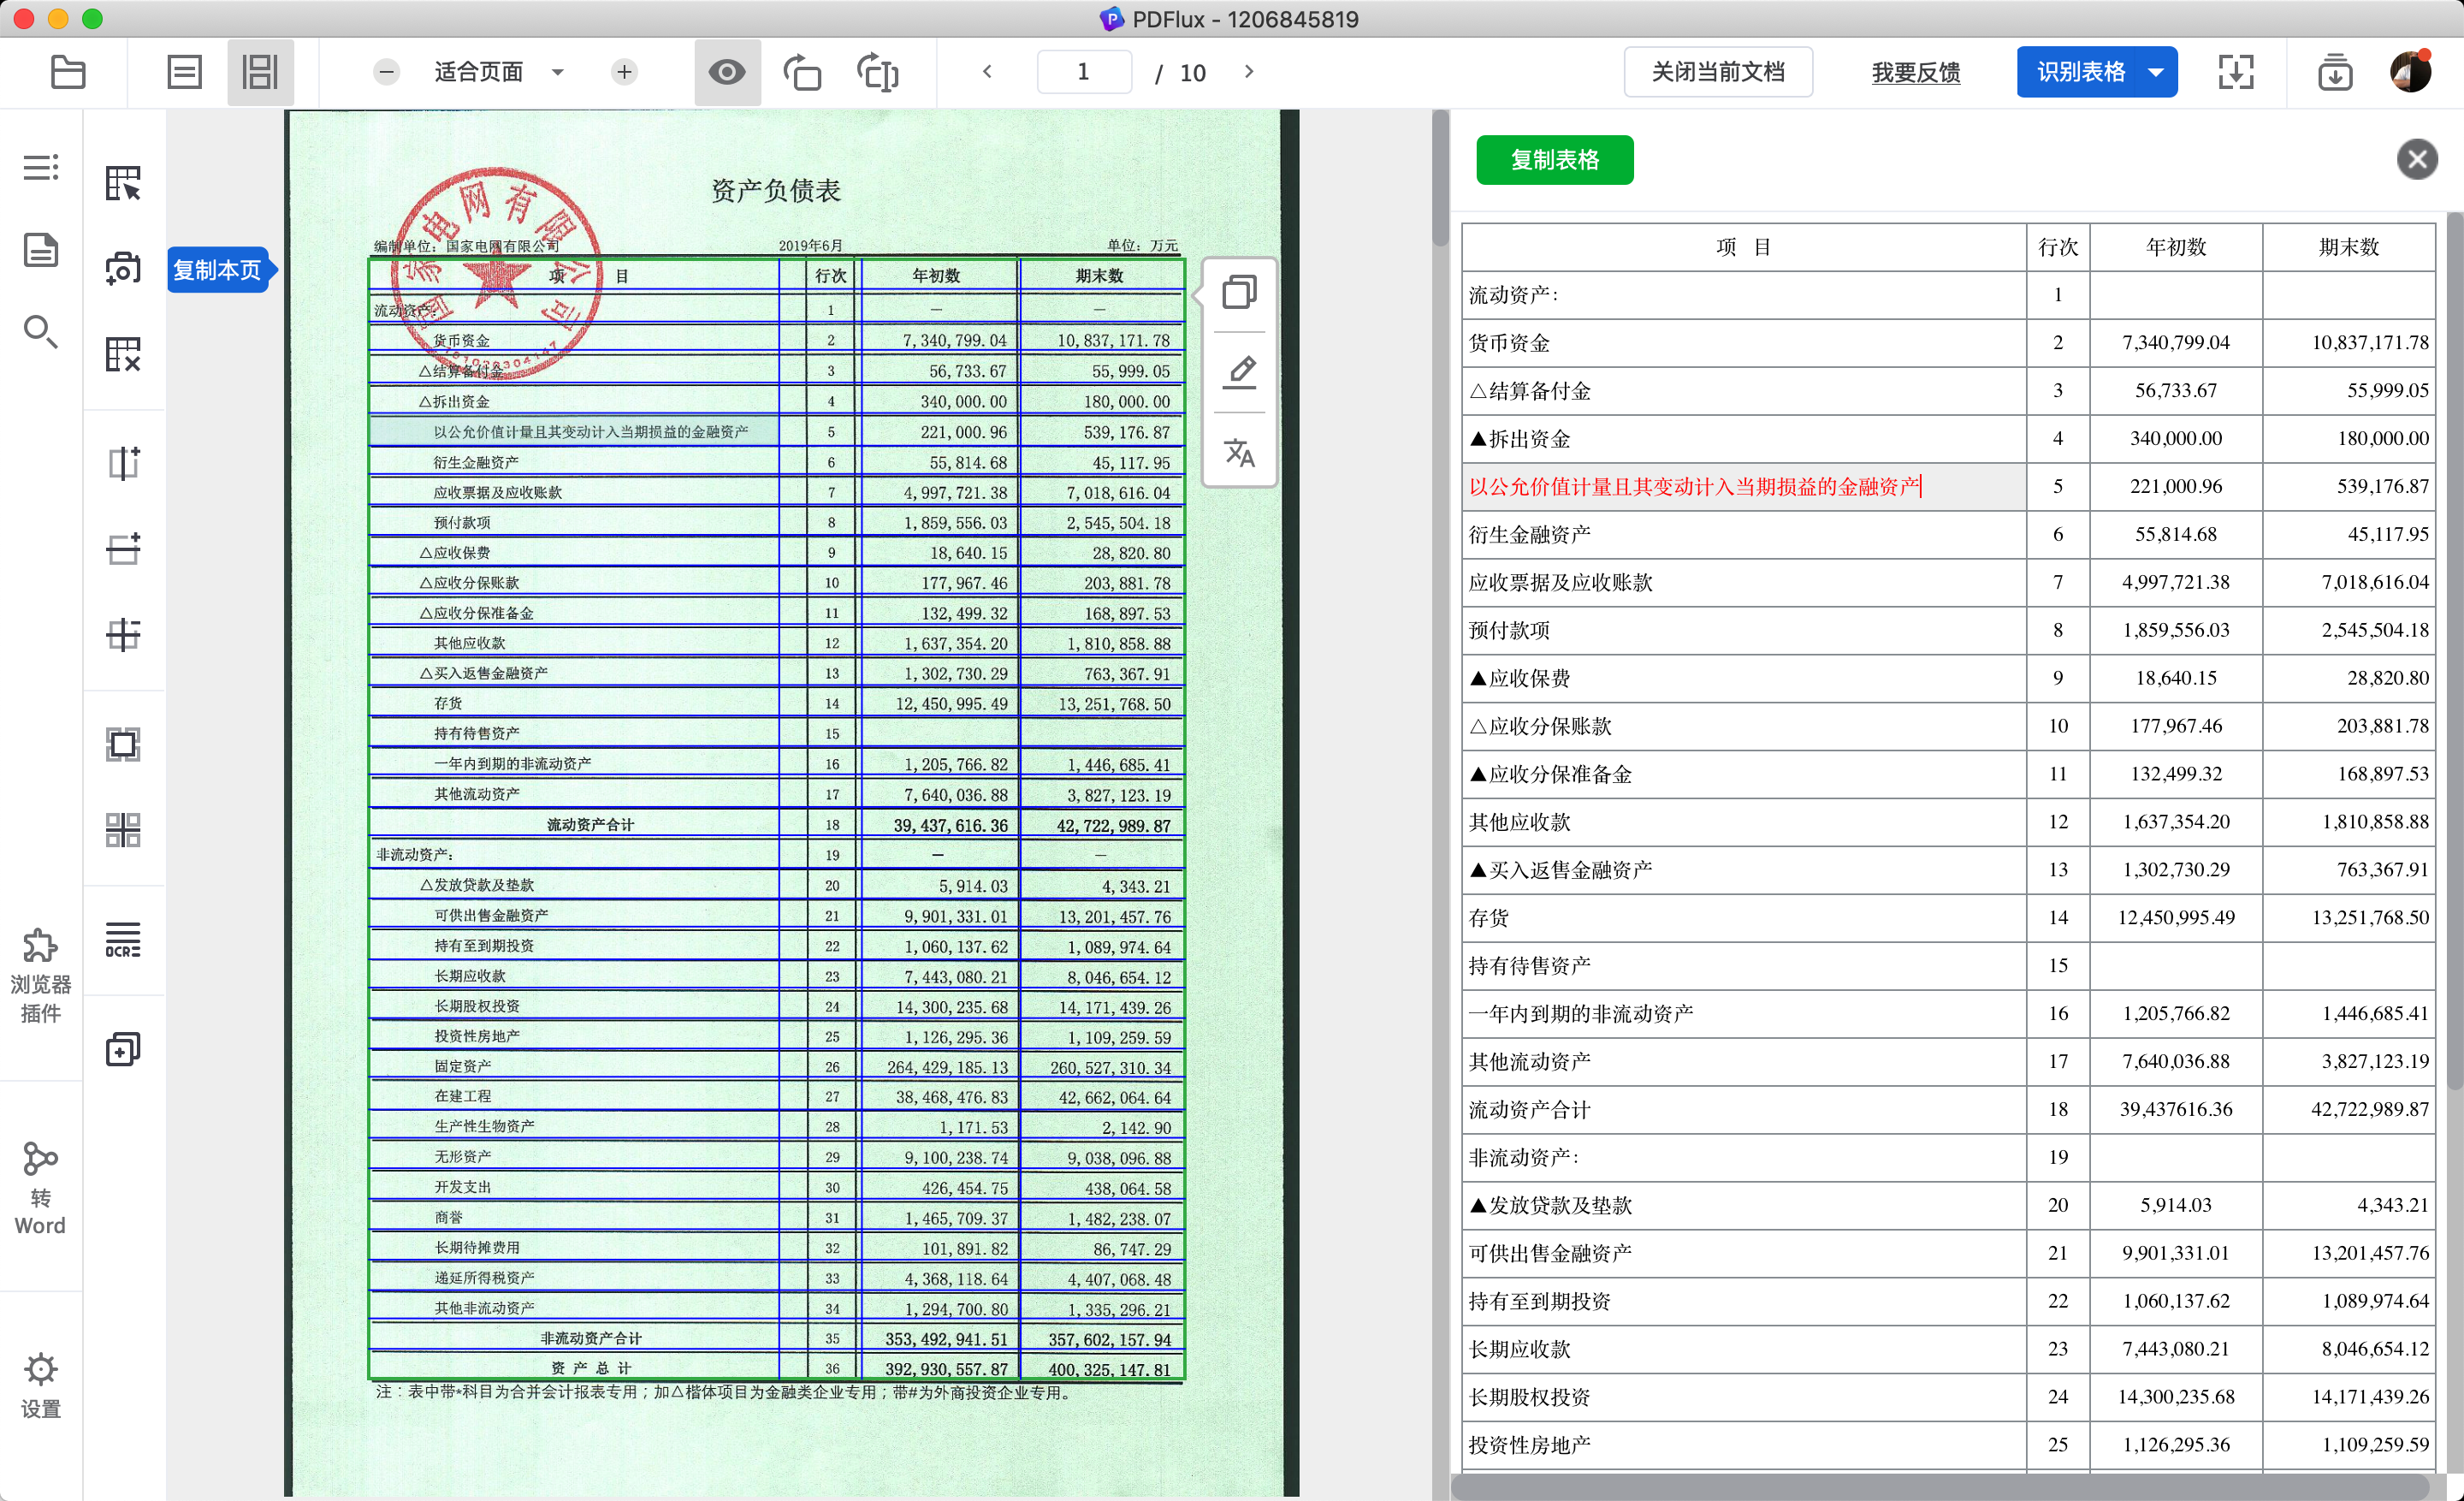
Task: Toggle the eye visibility icon
Action: pos(727,72)
